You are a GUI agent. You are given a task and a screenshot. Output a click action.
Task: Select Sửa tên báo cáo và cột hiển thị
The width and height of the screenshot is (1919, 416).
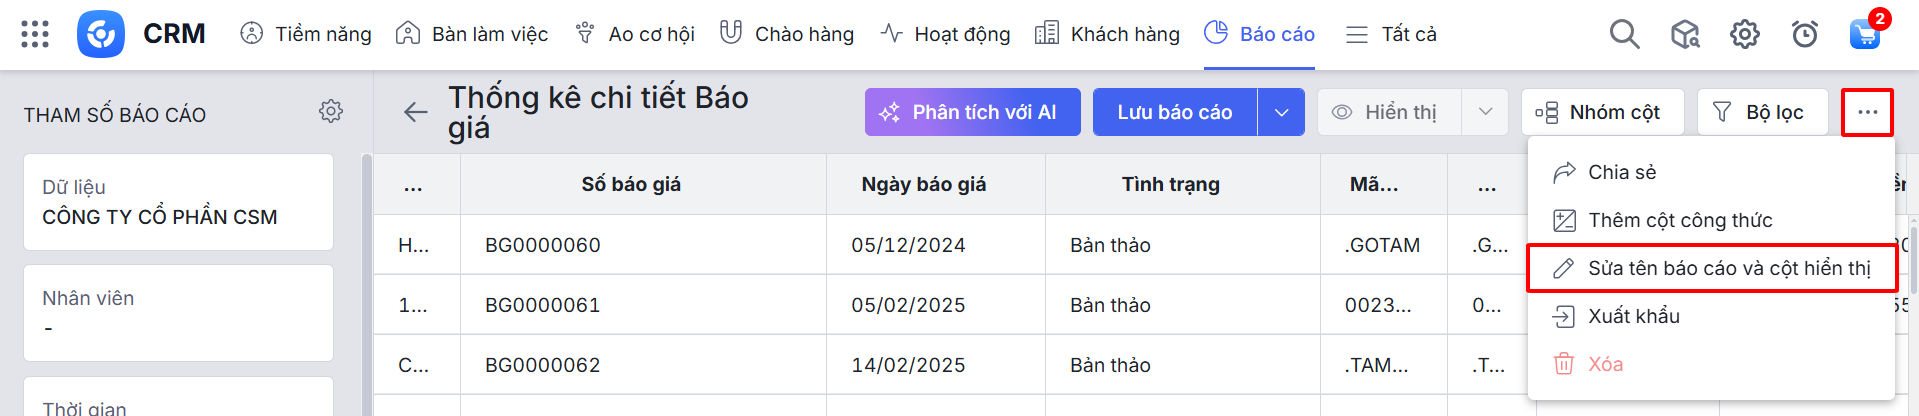pyautogui.click(x=1712, y=268)
